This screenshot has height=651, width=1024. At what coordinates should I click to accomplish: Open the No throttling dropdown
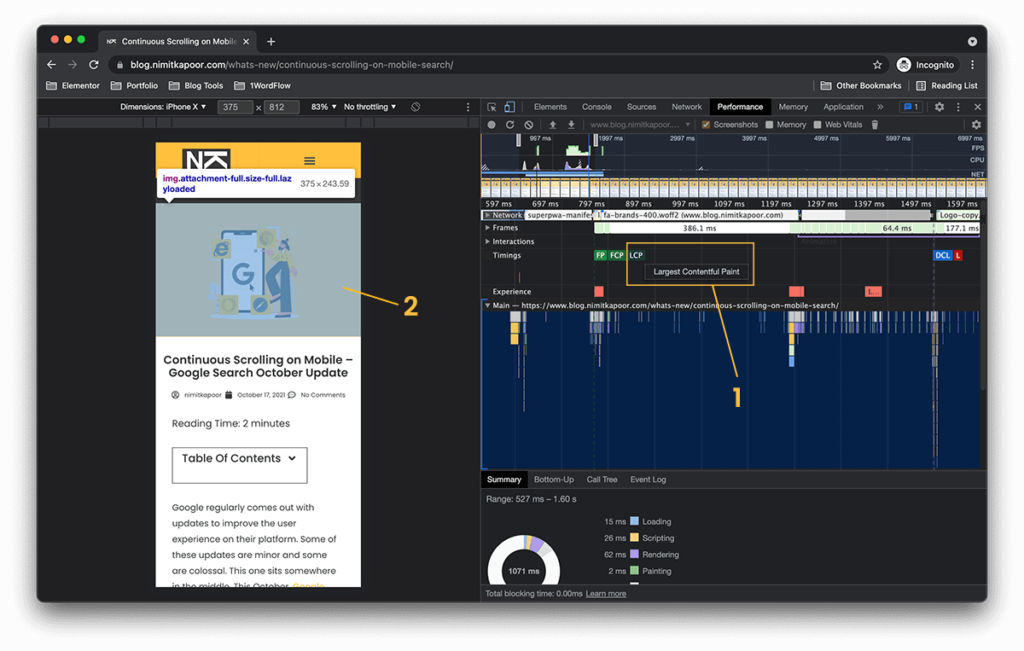pyautogui.click(x=370, y=107)
